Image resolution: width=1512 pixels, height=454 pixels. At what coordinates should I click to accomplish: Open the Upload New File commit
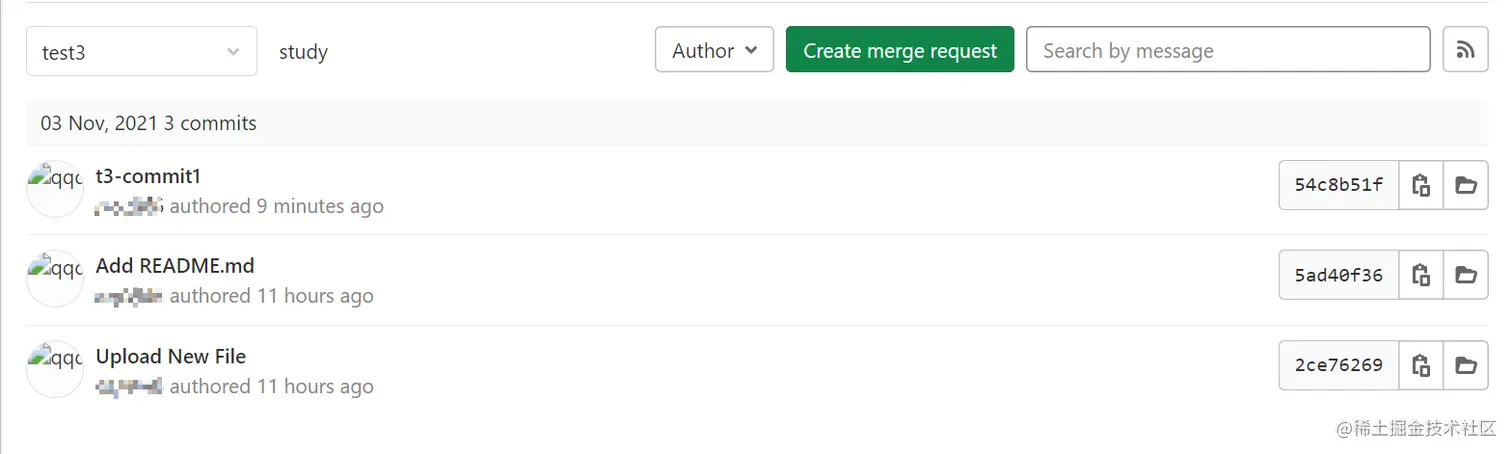tap(171, 356)
